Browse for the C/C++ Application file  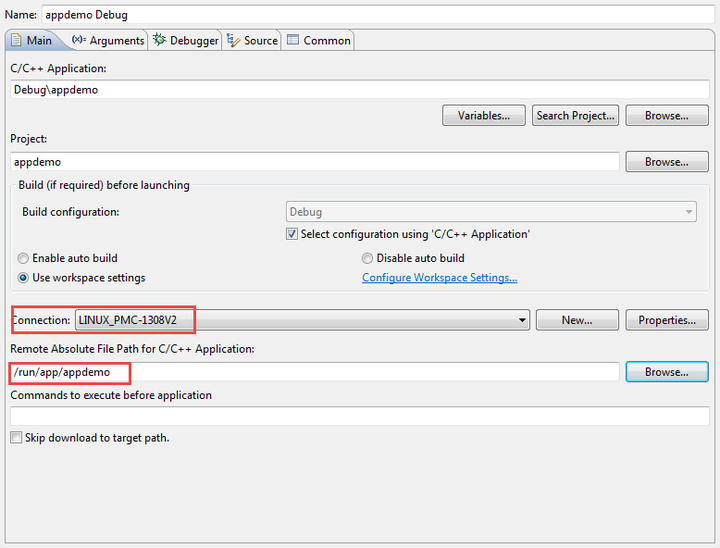(x=667, y=115)
